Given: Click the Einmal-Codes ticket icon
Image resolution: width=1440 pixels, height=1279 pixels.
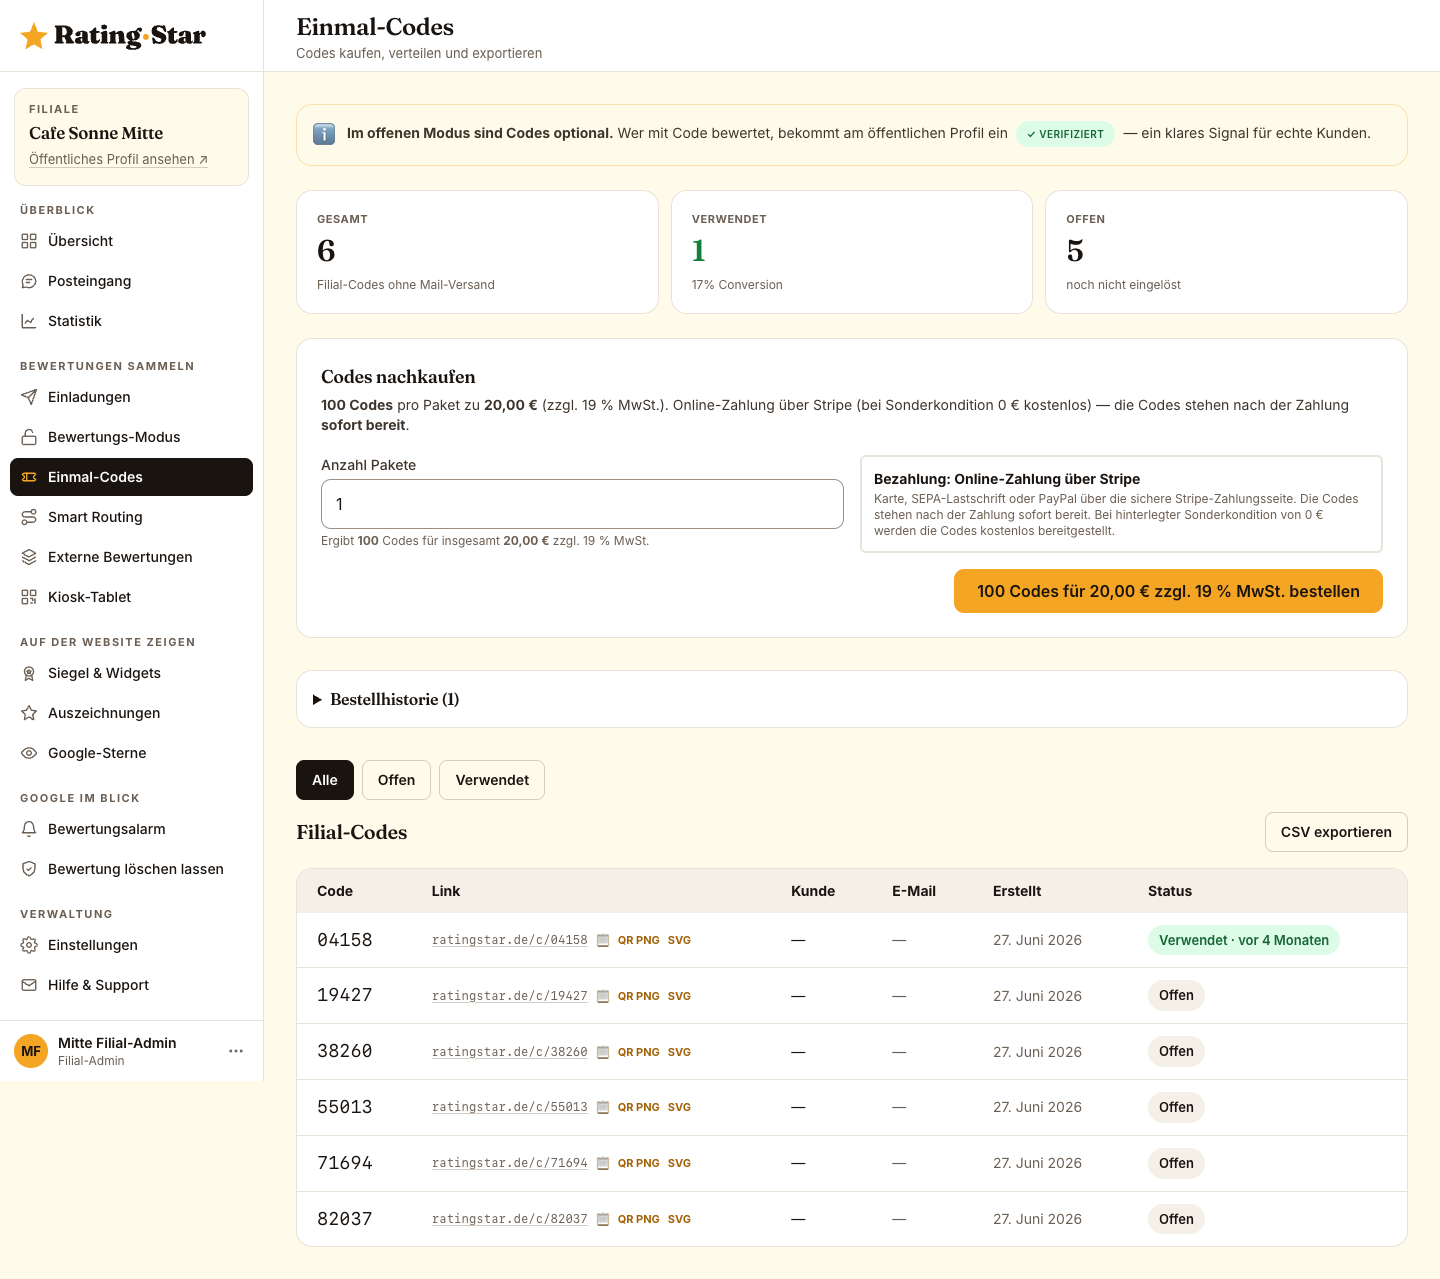Looking at the screenshot, I should click(29, 477).
